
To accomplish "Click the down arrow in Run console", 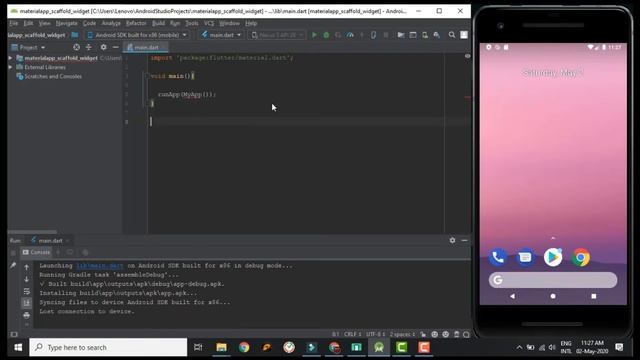I will (27, 279).
